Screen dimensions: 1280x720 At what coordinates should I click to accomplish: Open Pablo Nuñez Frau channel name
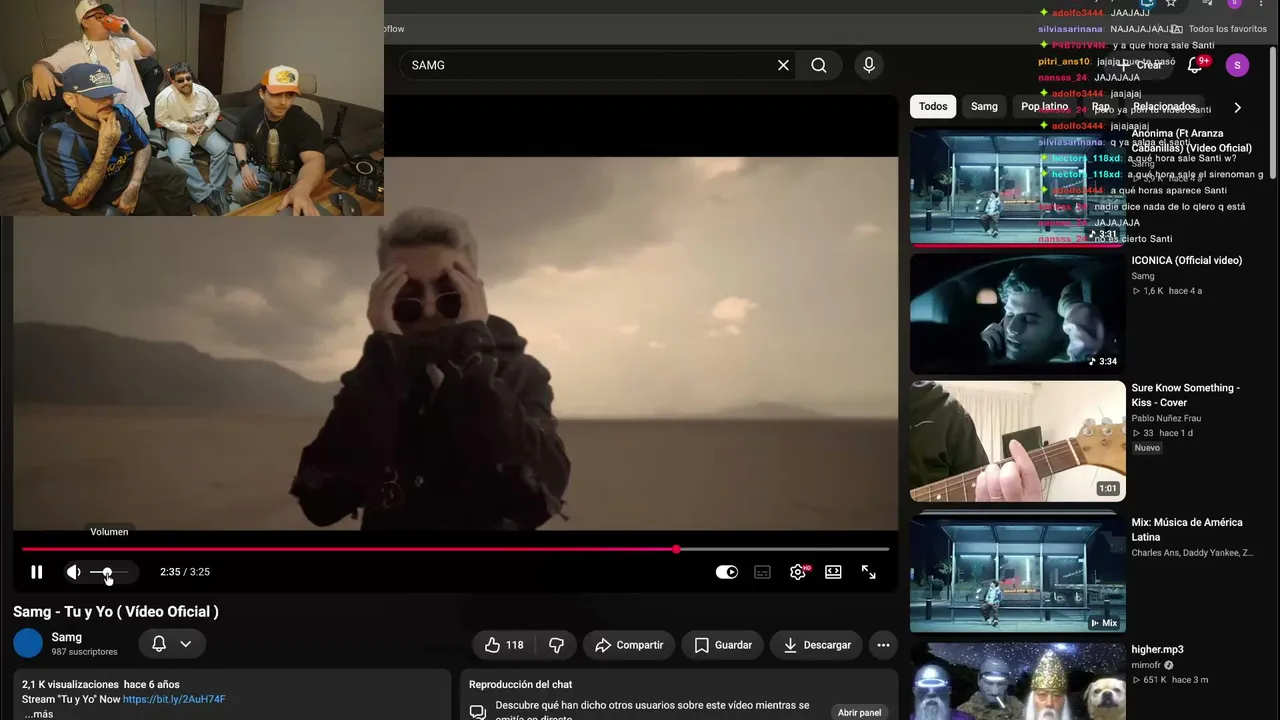click(1166, 418)
